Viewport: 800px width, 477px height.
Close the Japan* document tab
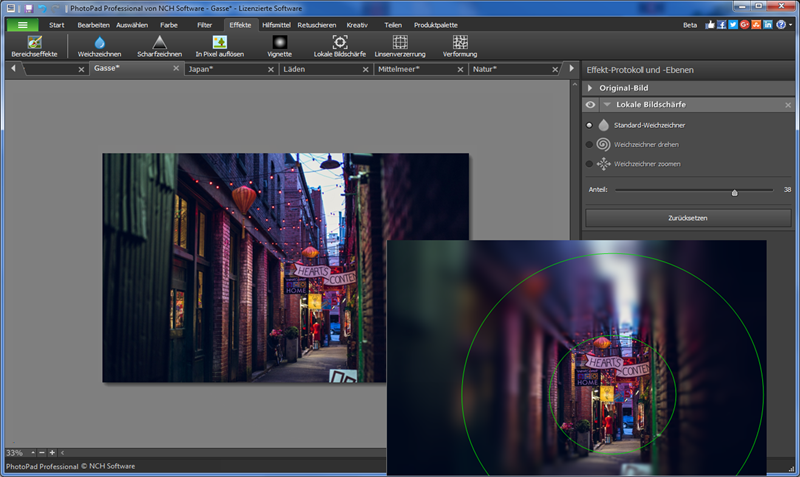pyautogui.click(x=271, y=69)
